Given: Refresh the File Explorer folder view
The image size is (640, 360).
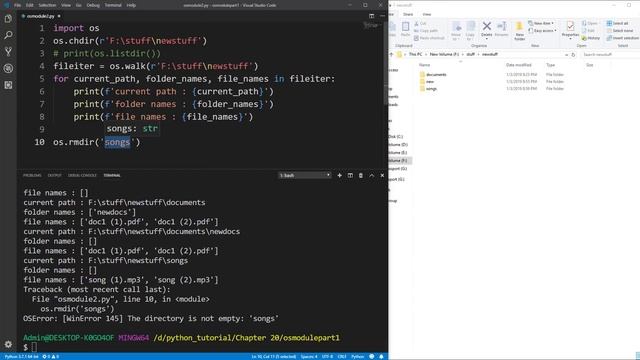Looking at the screenshot, I should pos(573,54).
